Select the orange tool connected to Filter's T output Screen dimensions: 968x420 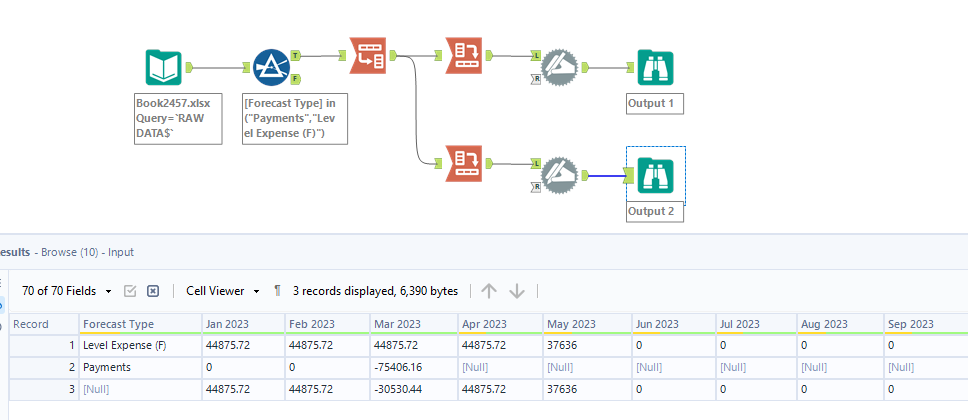367,55
